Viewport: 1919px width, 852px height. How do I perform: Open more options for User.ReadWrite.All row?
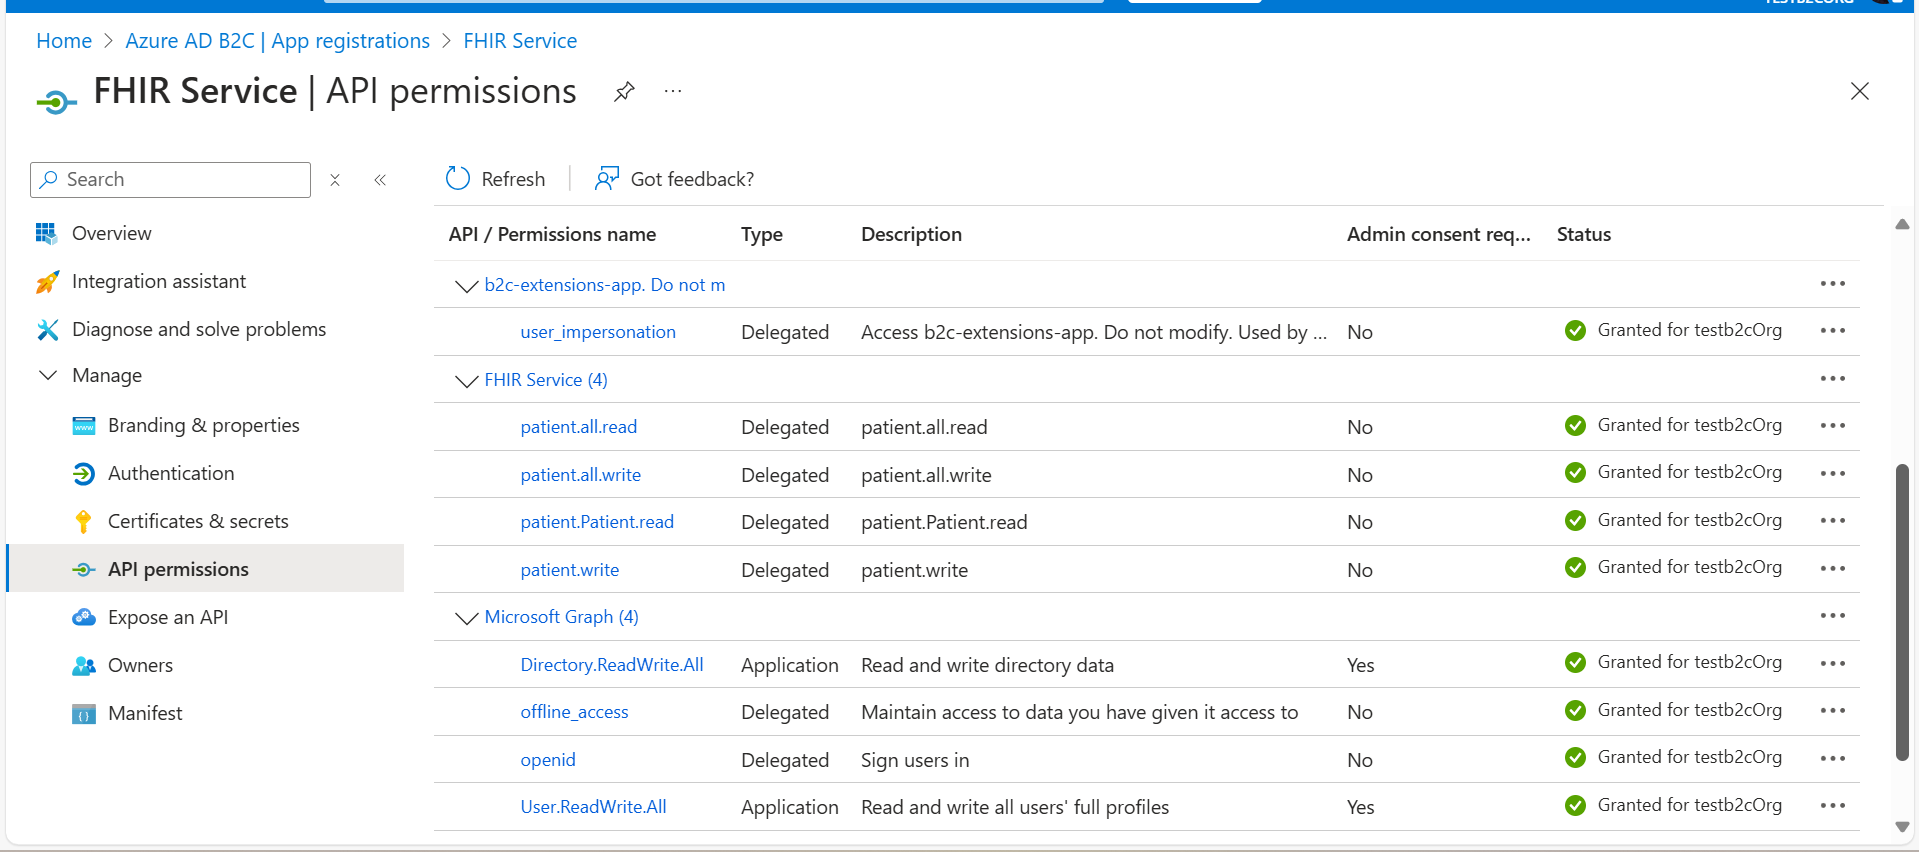coord(1832,806)
